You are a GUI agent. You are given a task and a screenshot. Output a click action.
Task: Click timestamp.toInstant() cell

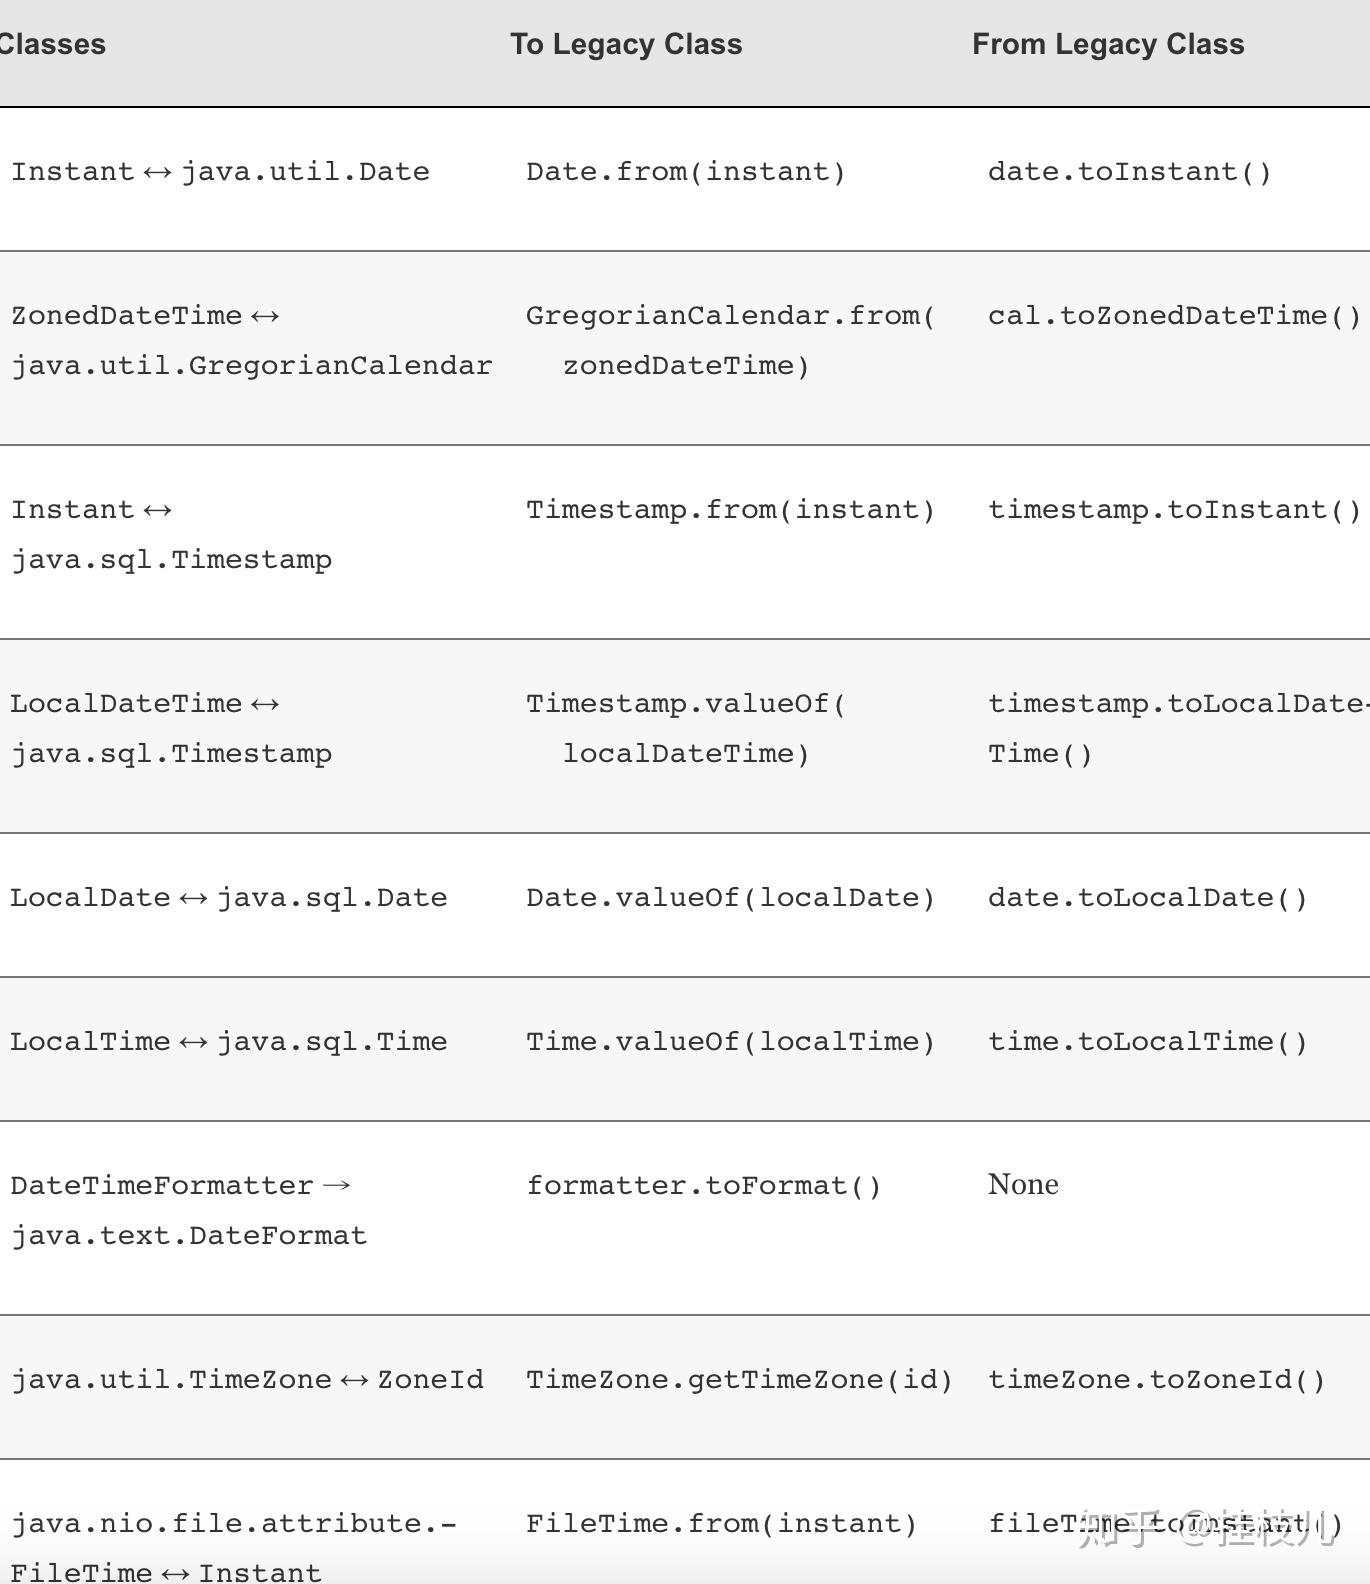pyautogui.click(x=1175, y=510)
